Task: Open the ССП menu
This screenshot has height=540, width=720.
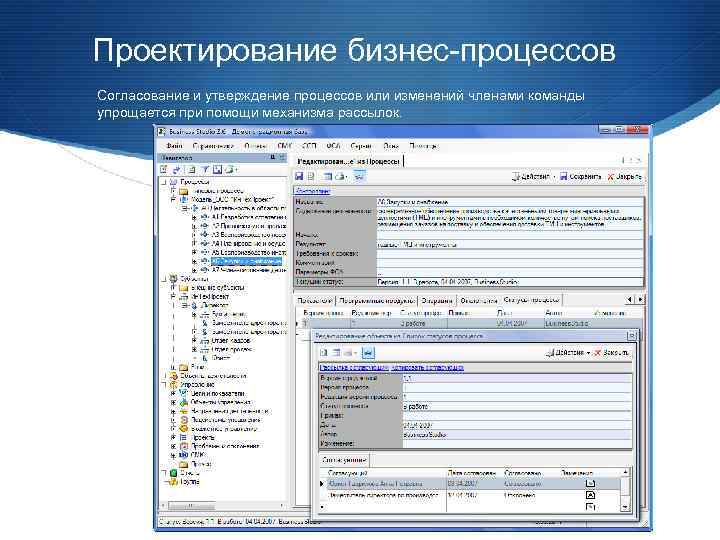Action: 309,146
